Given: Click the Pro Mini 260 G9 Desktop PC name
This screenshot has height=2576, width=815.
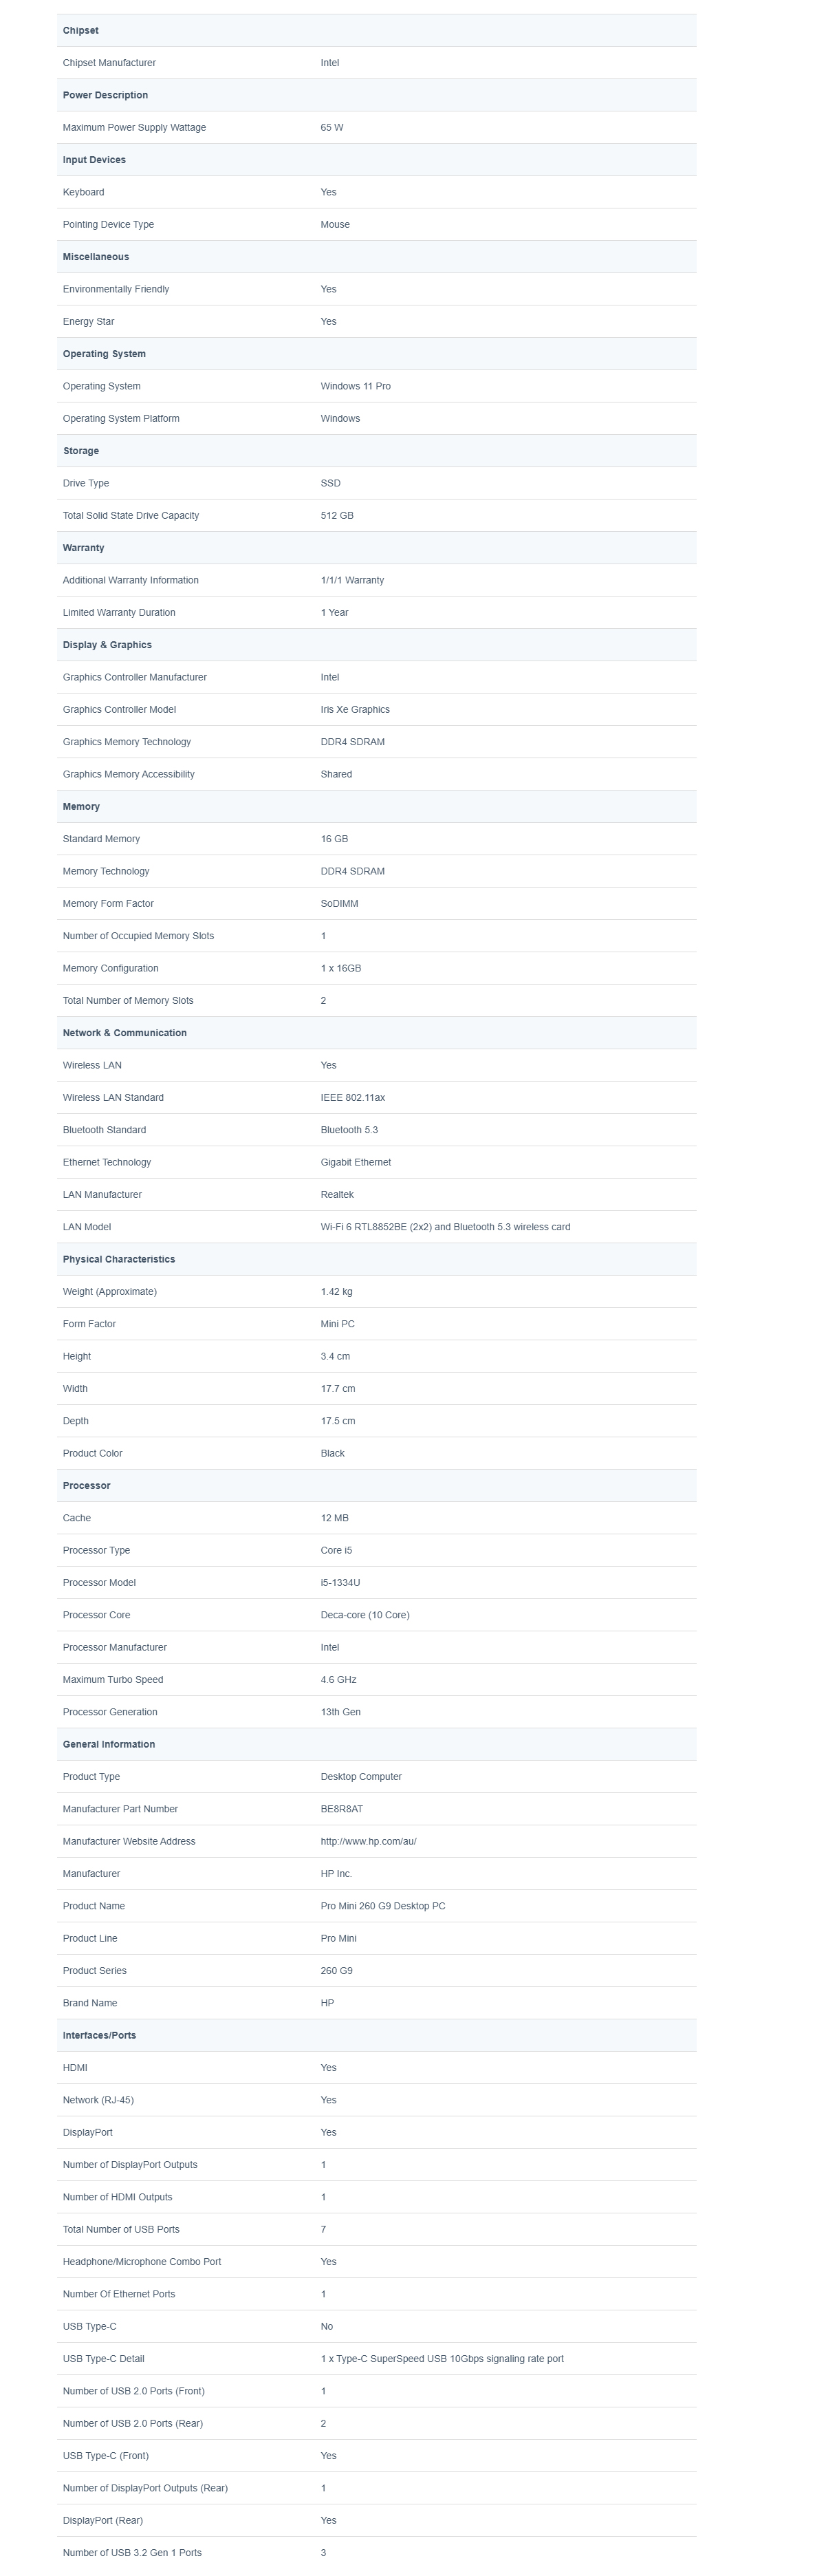Looking at the screenshot, I should tap(383, 1906).
